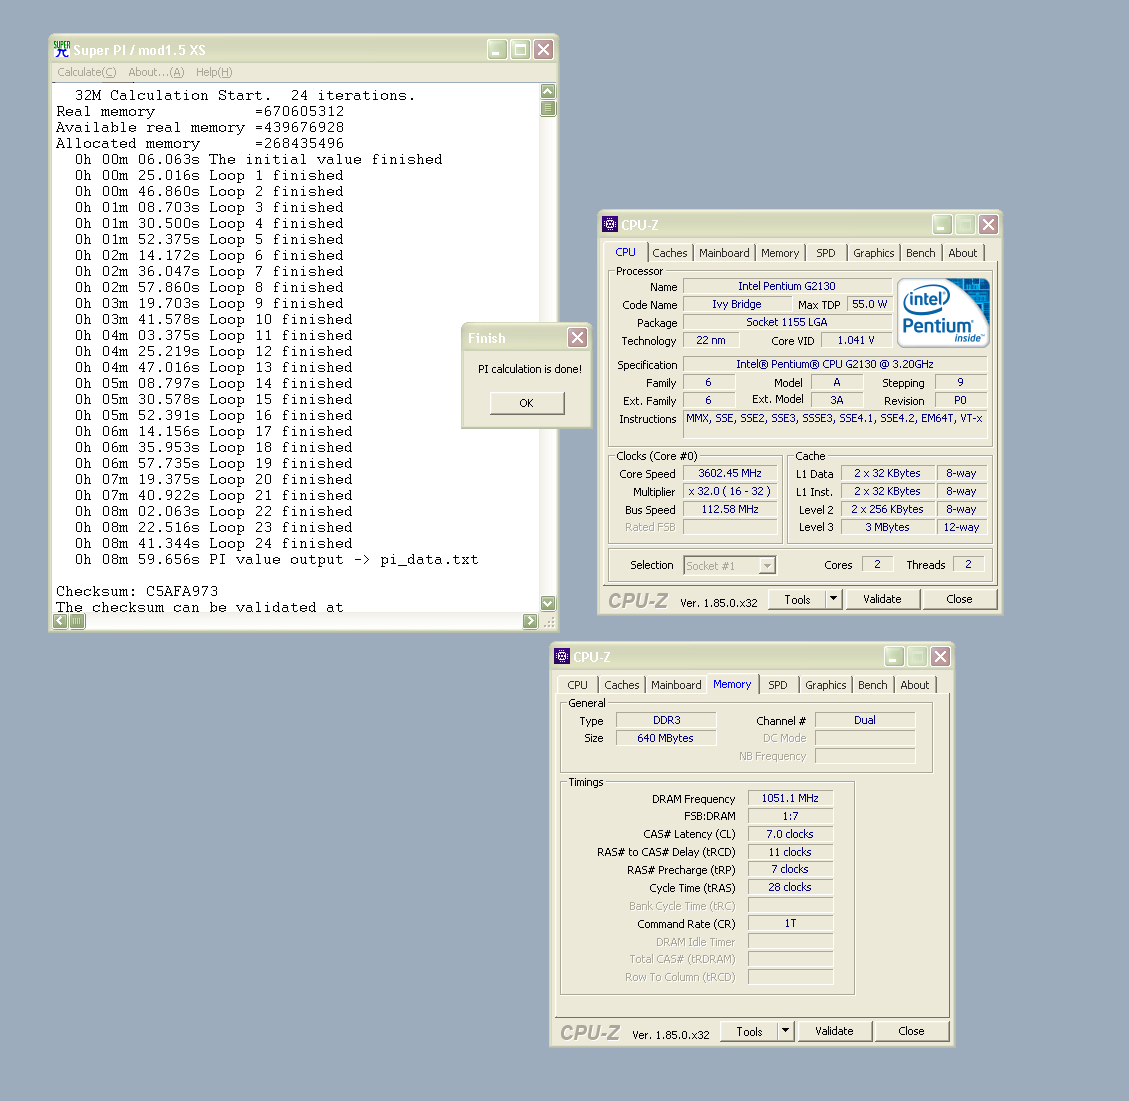Switch to Mainboard tab in lower CPU-Z window
1129x1101 pixels.
pyautogui.click(x=676, y=685)
